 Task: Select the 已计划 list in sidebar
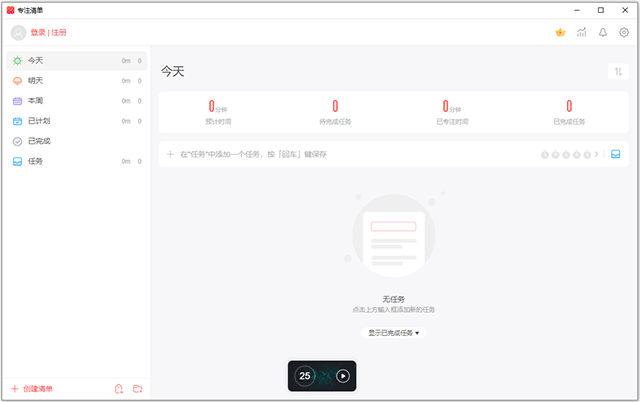(x=77, y=121)
